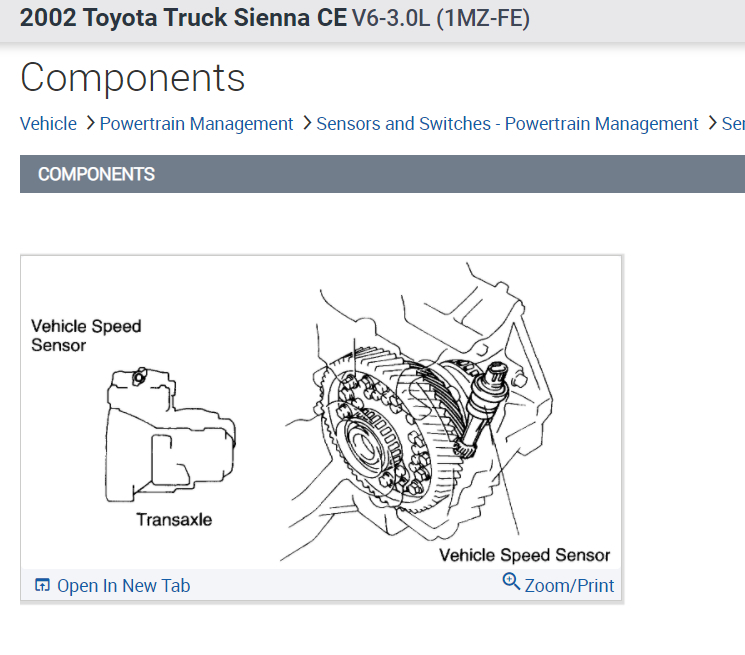Click the chevron before Powertrain Management

tap(89, 123)
